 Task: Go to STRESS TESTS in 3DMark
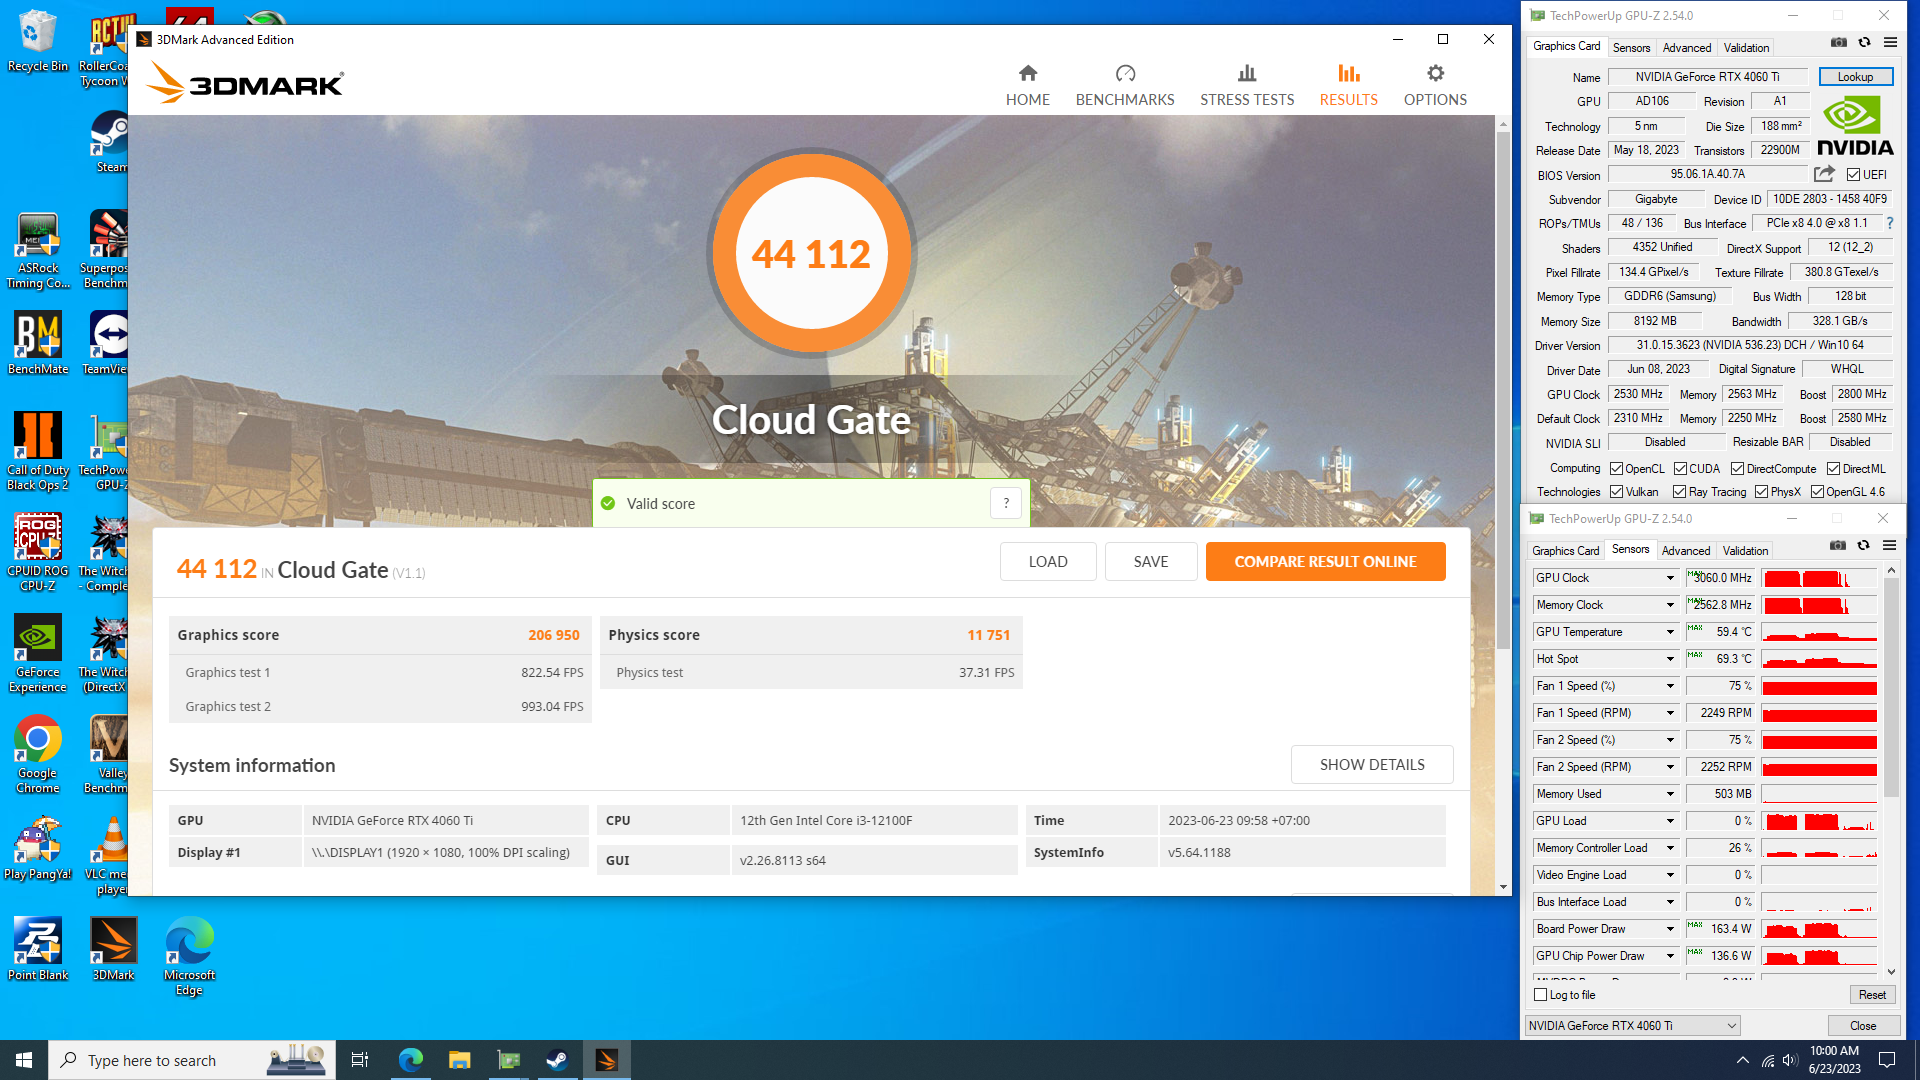[x=1247, y=86]
